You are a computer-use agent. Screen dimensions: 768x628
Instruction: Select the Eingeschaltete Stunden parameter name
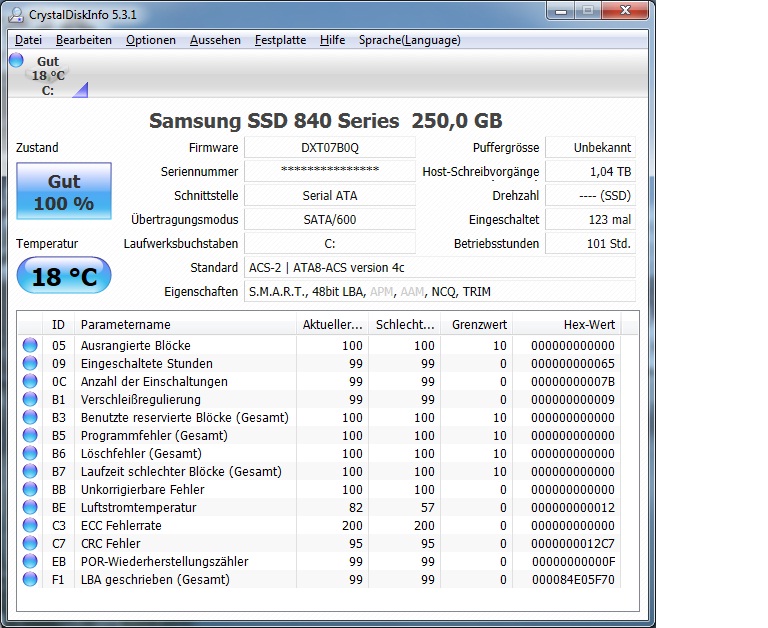click(x=147, y=363)
